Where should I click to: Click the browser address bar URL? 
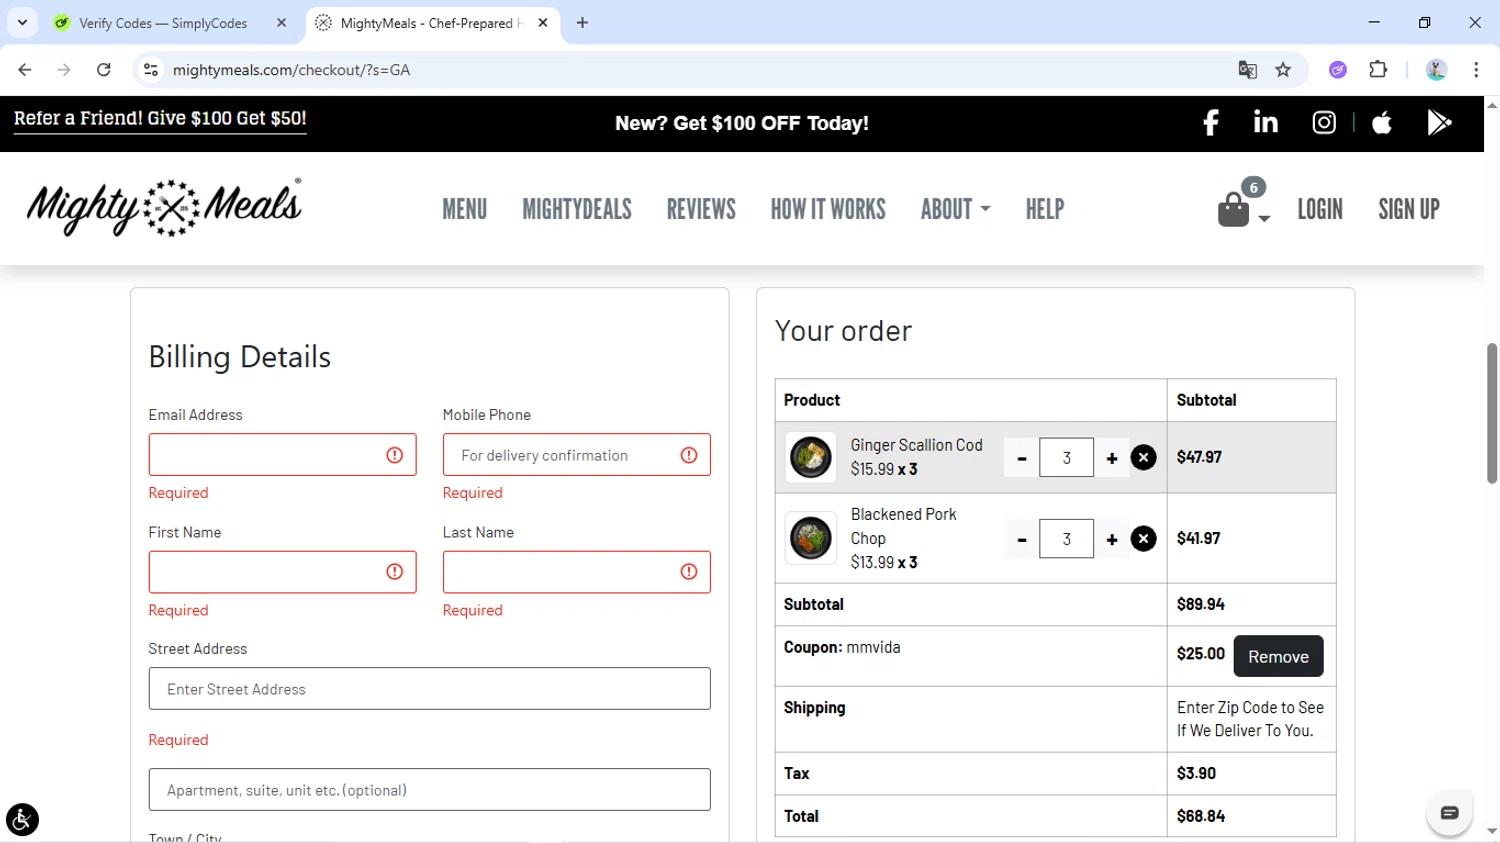point(291,70)
